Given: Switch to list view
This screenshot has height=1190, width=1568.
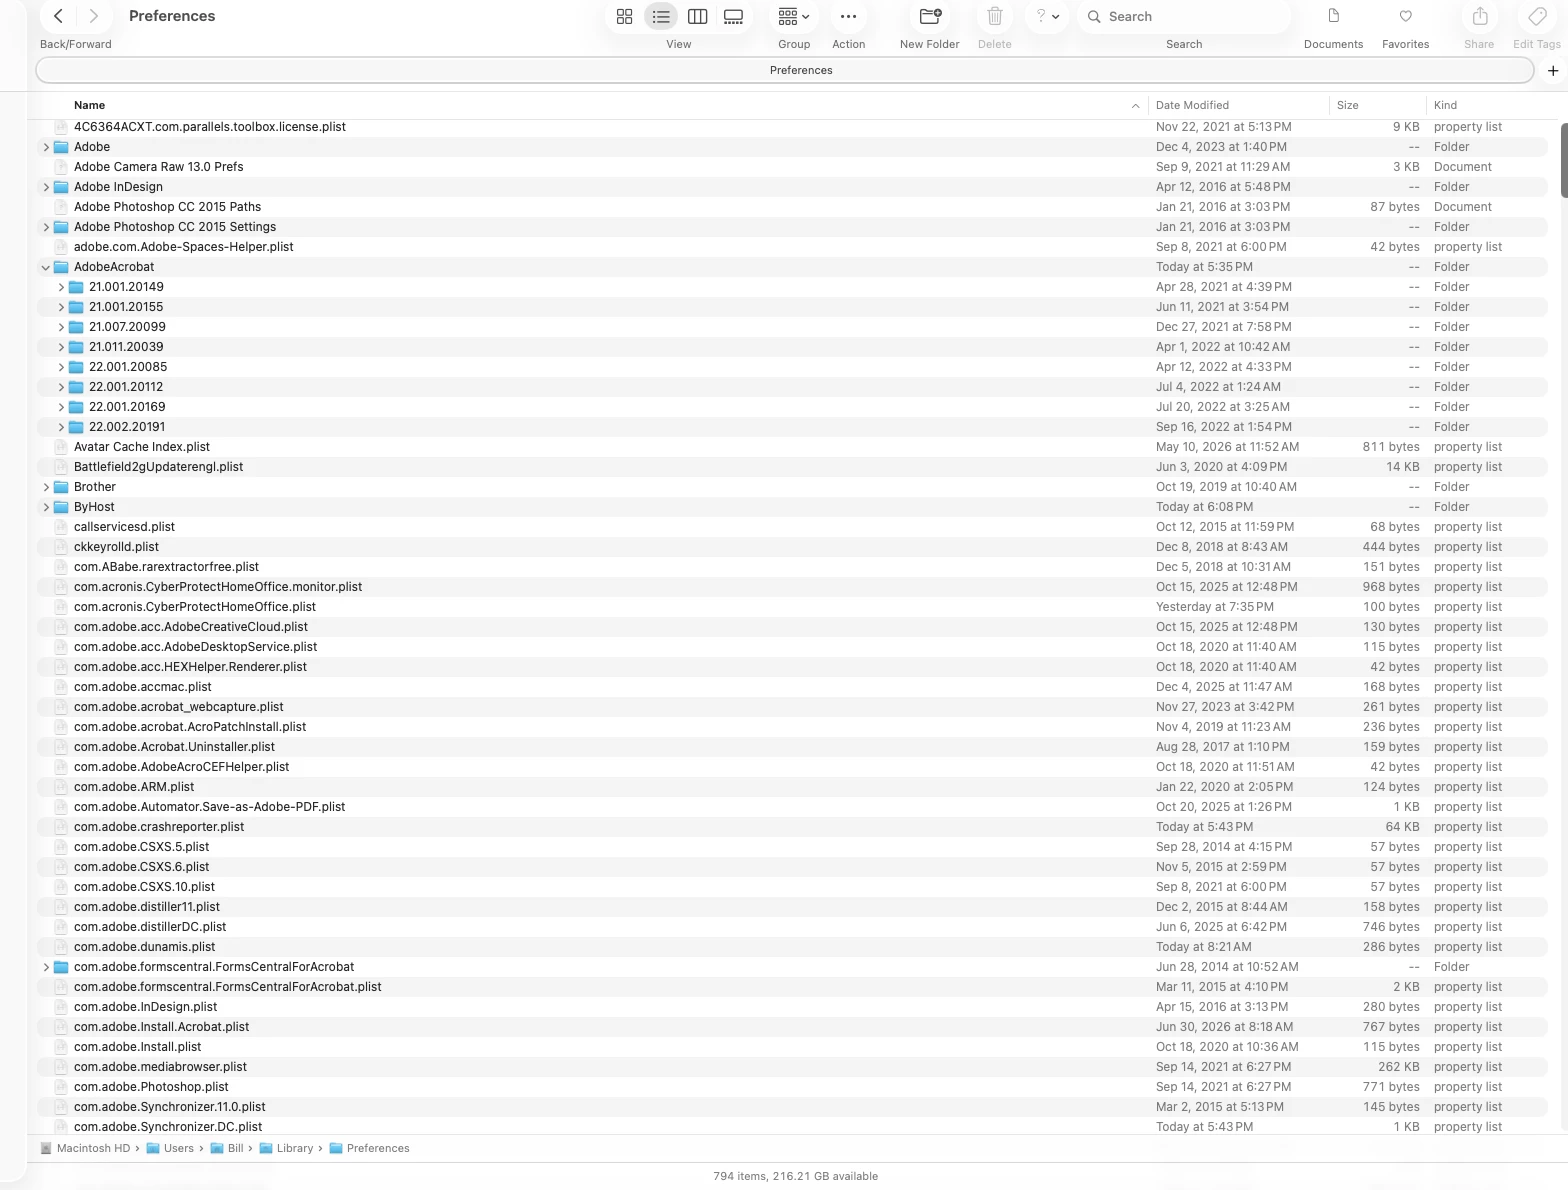Looking at the screenshot, I should pyautogui.click(x=661, y=16).
